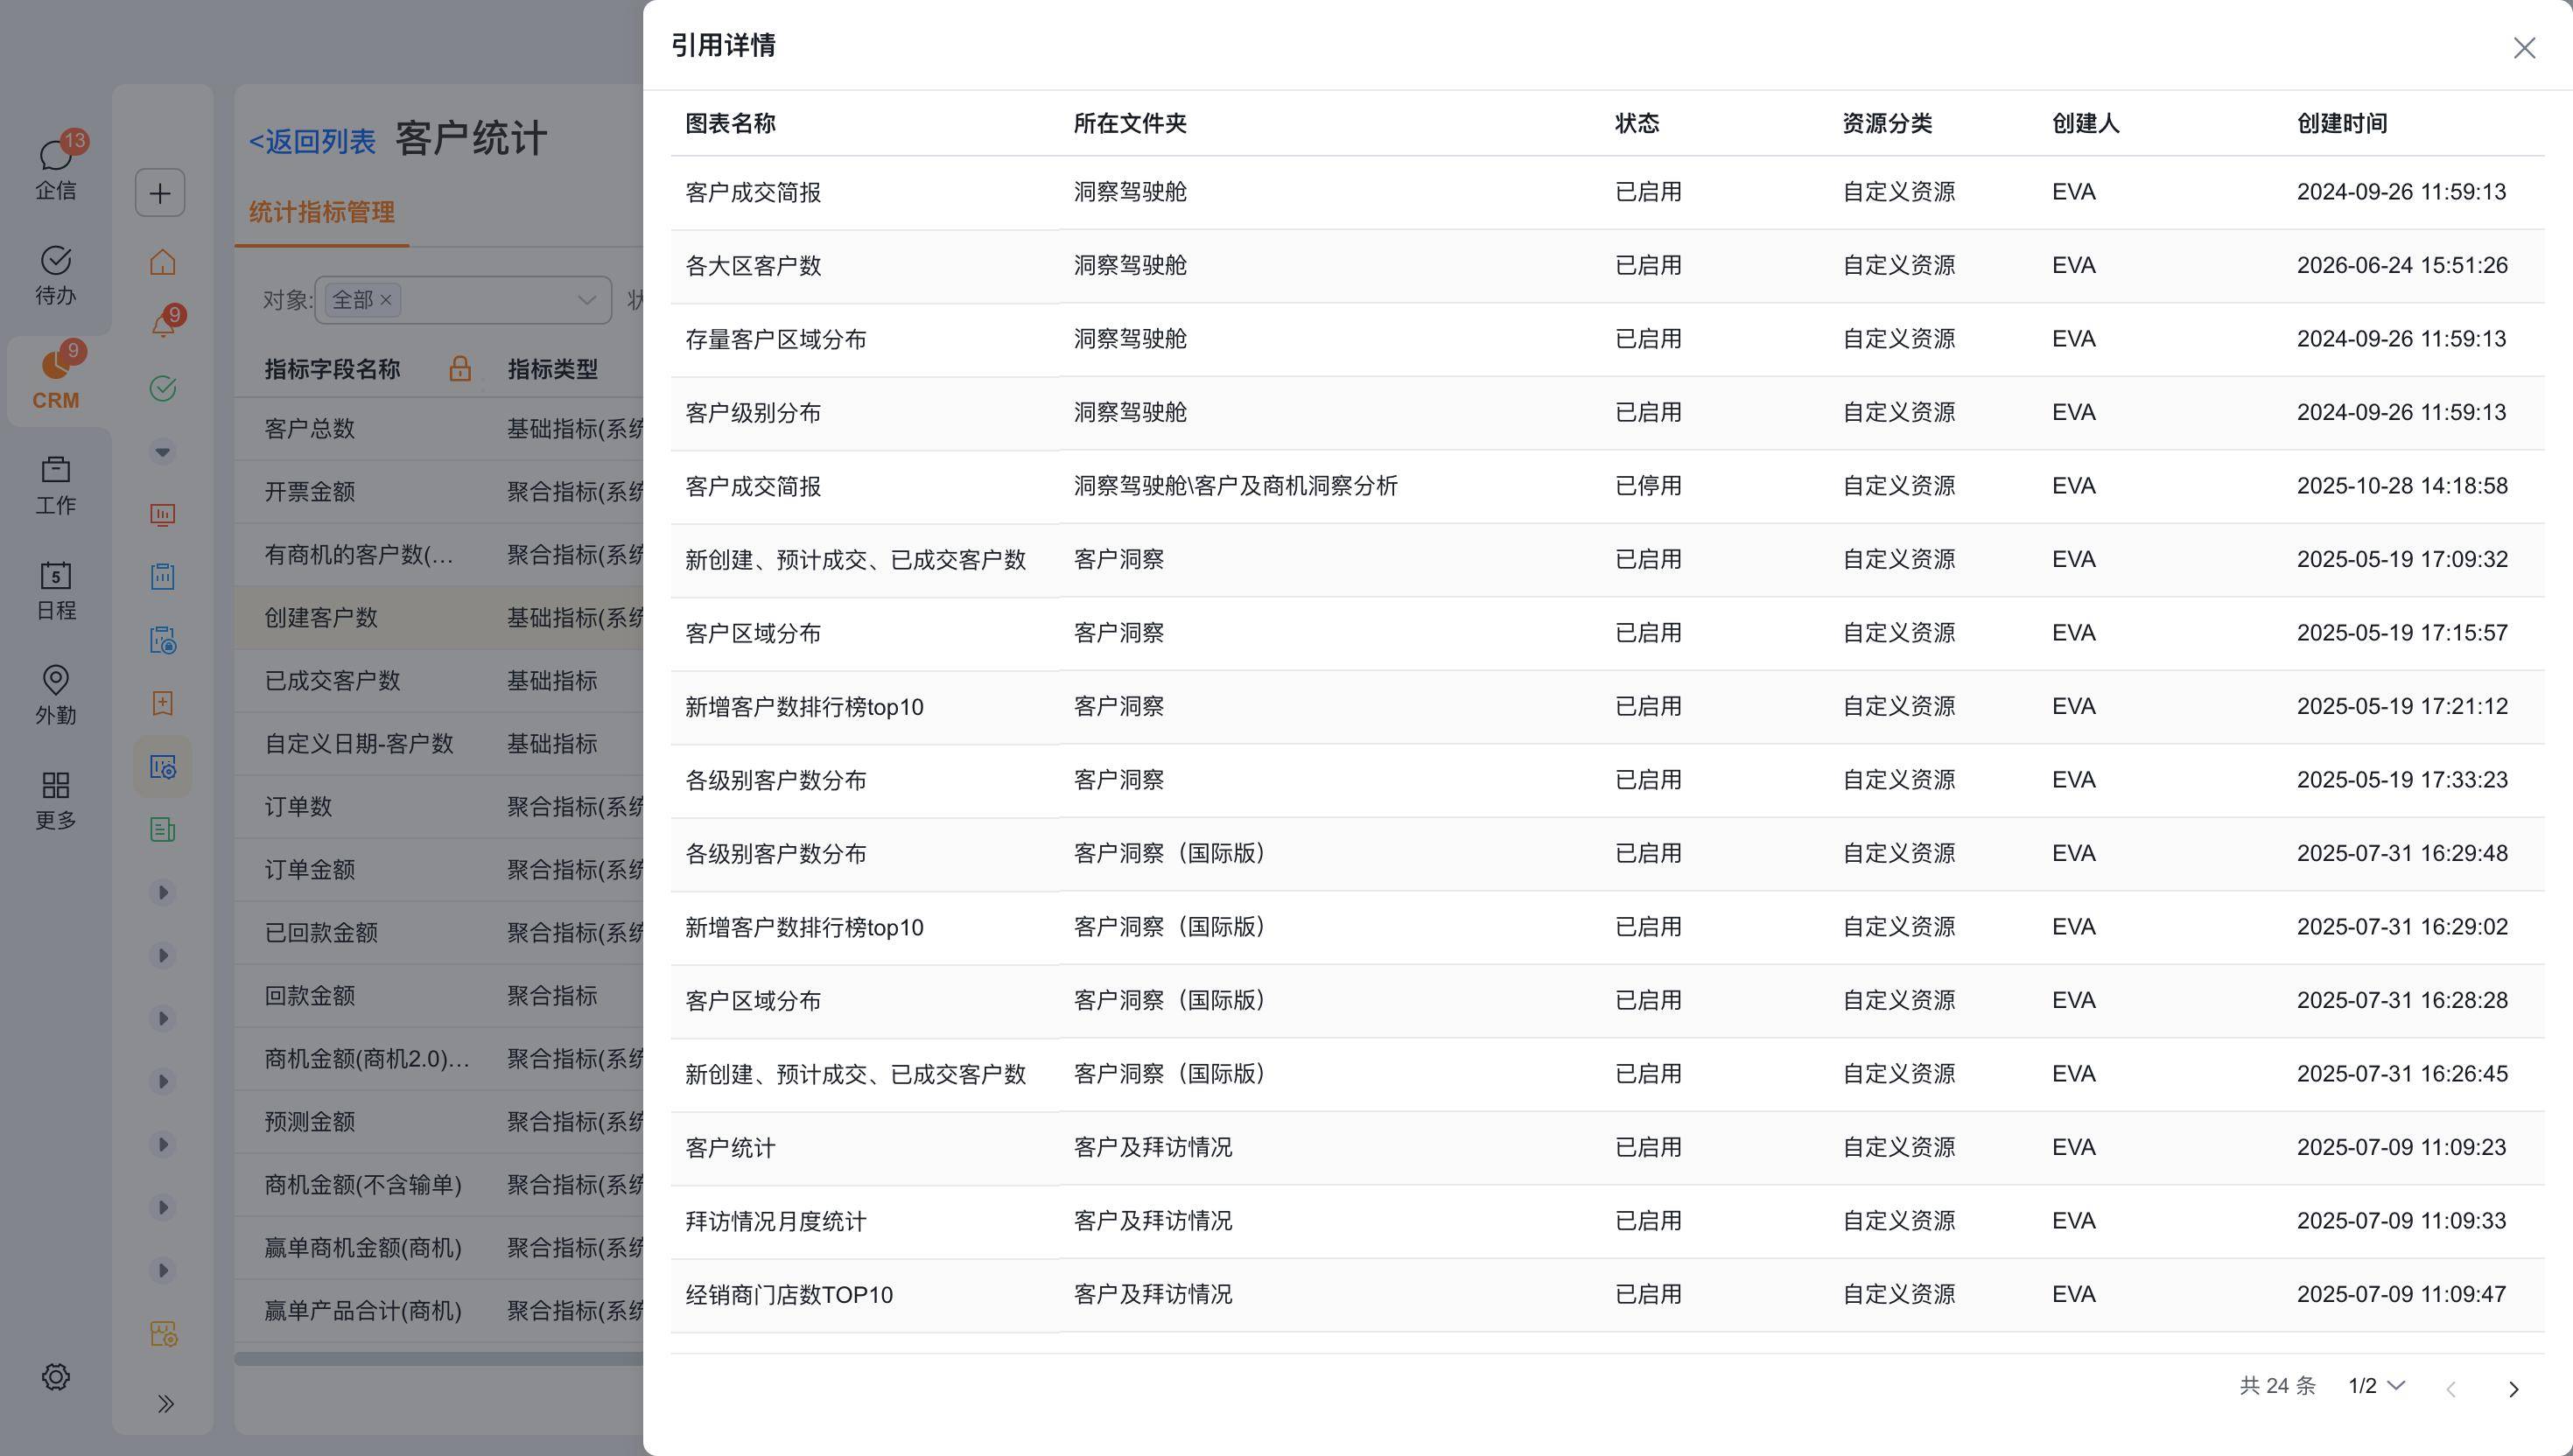The image size is (2573, 1456).
Task: Switch to the 工作 menu item
Action: point(55,483)
